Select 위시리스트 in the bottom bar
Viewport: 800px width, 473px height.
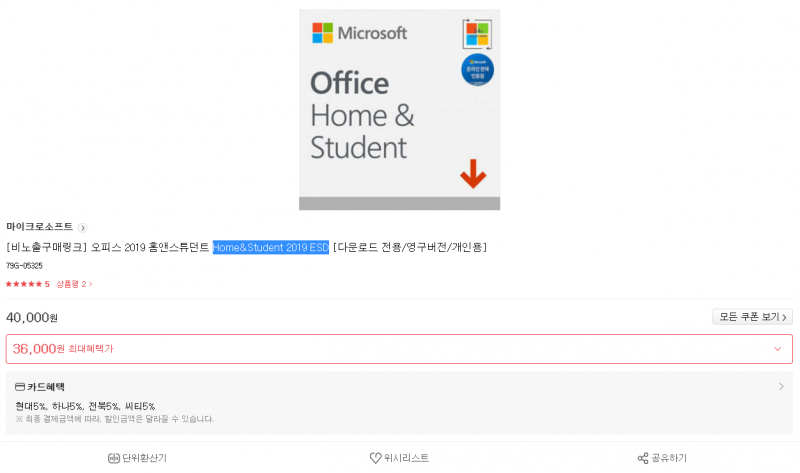coord(399,458)
